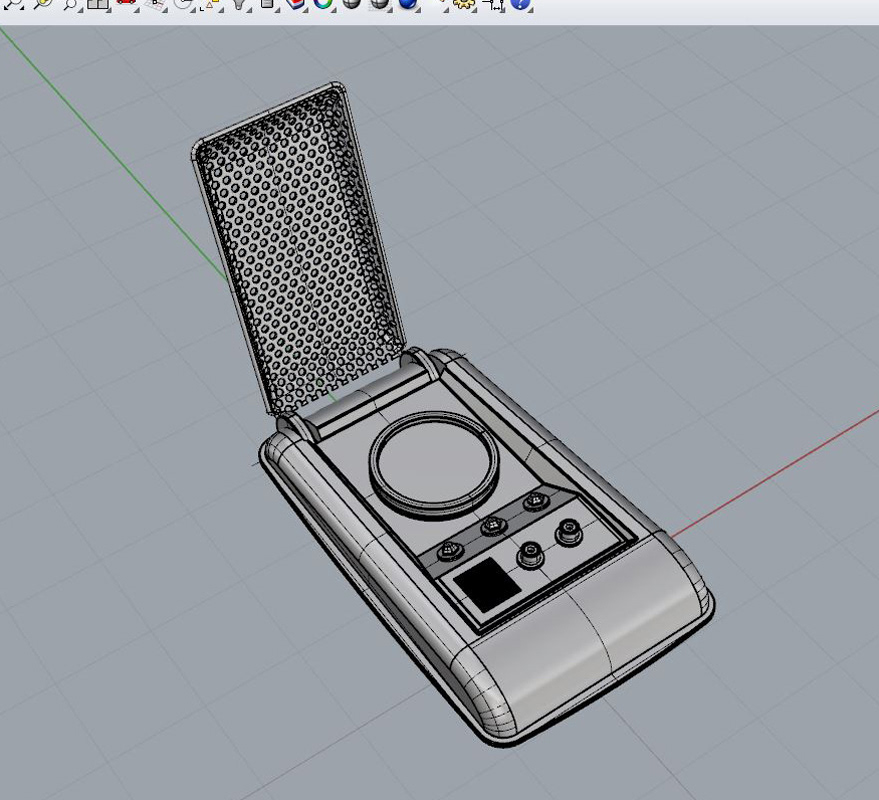Enable shaded viewport gray sphere icon
Viewport: 879px width, 800px height.
pos(351,3)
